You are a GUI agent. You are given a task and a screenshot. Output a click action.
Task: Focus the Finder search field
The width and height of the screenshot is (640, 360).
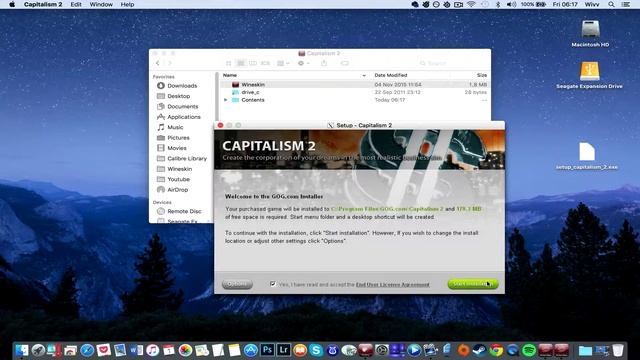coord(451,63)
